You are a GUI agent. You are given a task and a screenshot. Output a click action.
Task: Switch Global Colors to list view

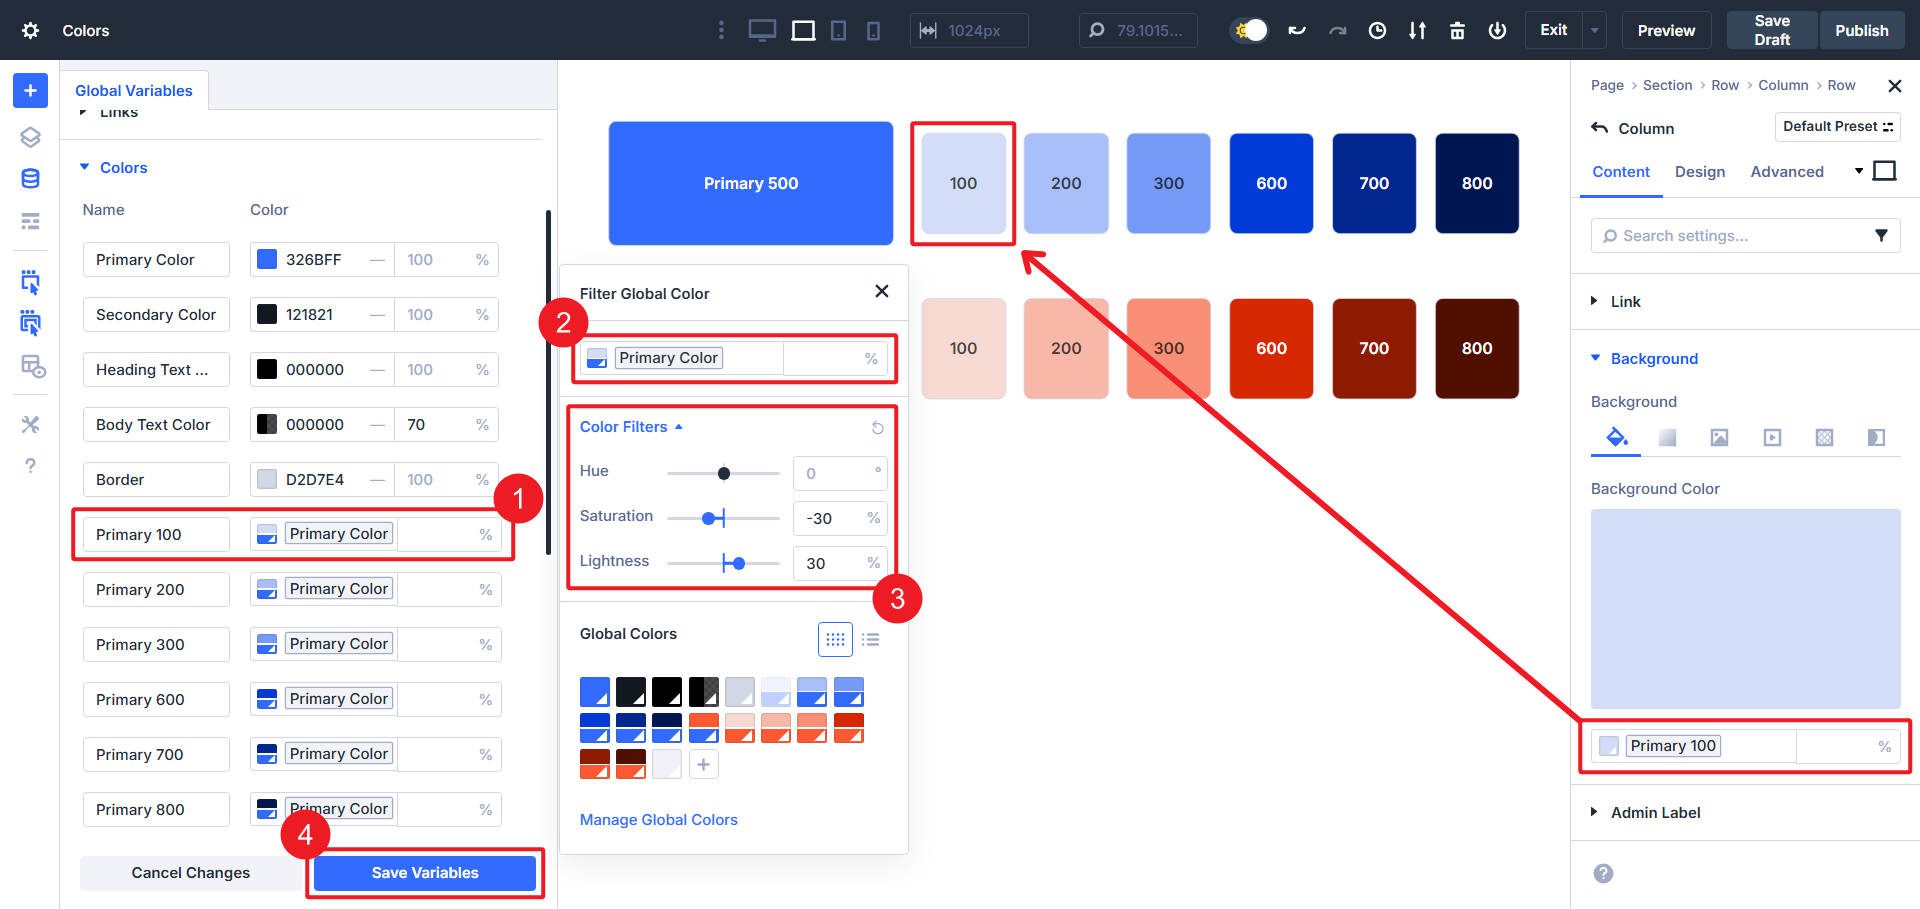[870, 639]
